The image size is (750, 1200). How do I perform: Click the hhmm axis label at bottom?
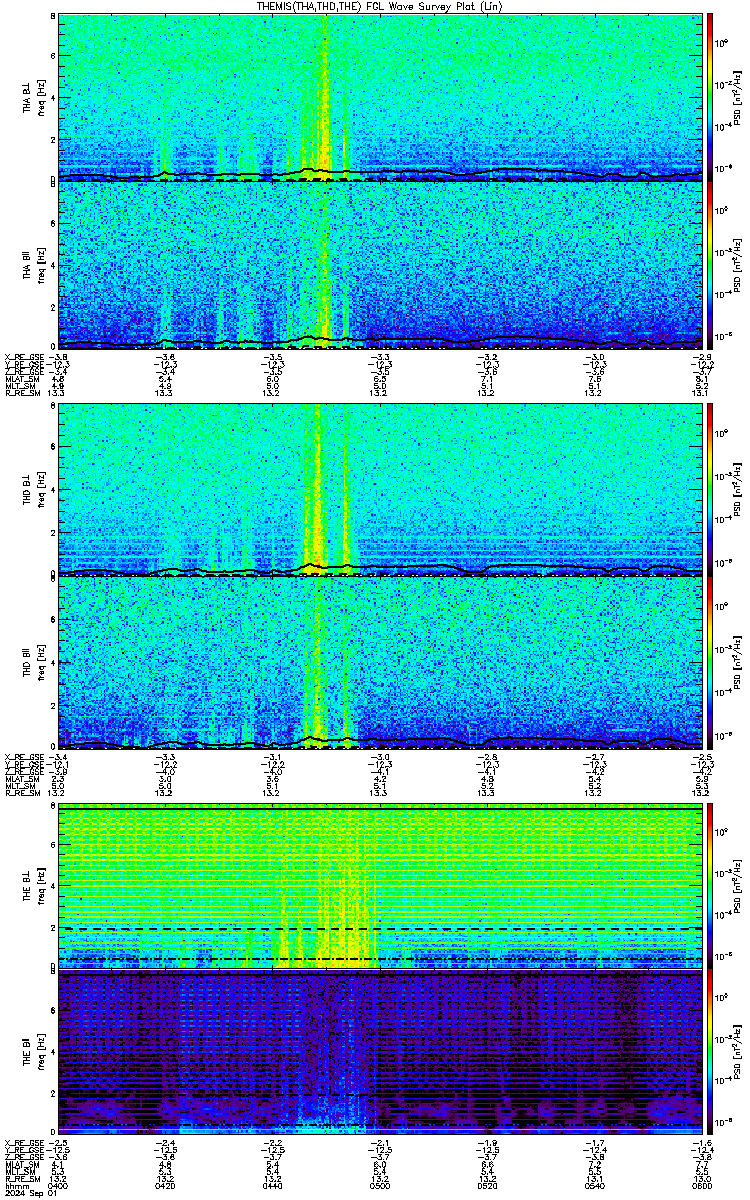14,1185
